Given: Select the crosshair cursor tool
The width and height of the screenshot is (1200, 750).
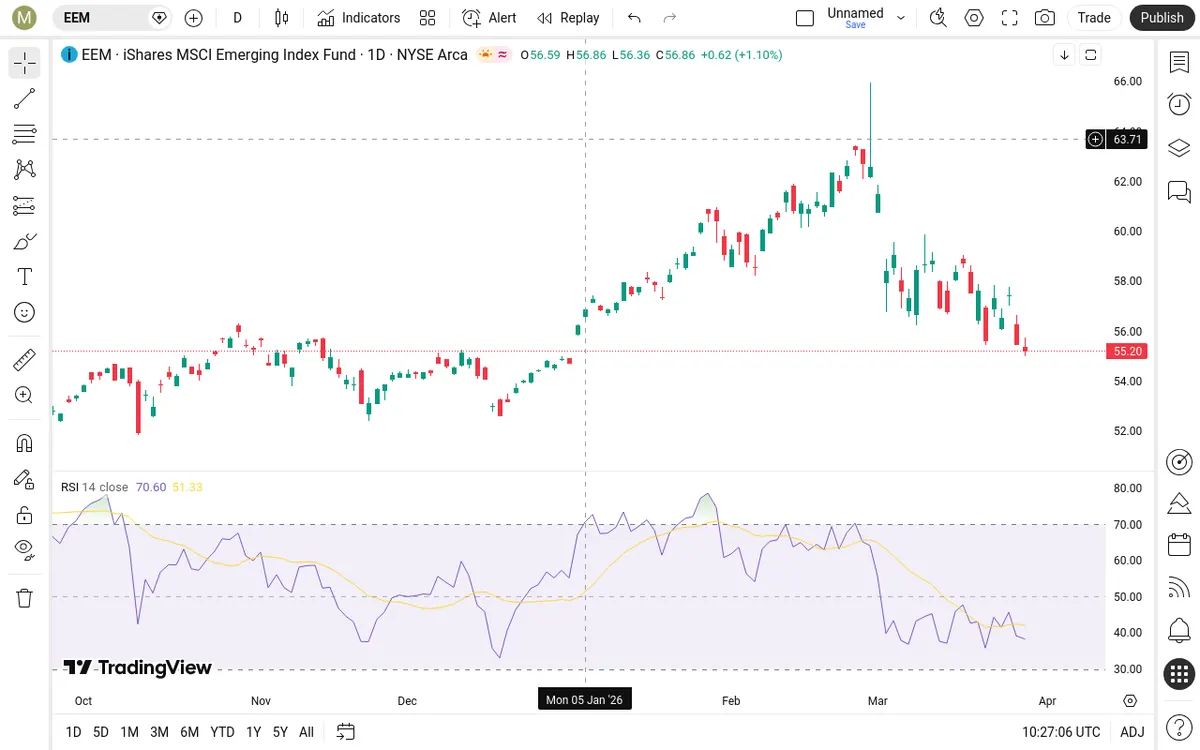Looking at the screenshot, I should coord(25,63).
